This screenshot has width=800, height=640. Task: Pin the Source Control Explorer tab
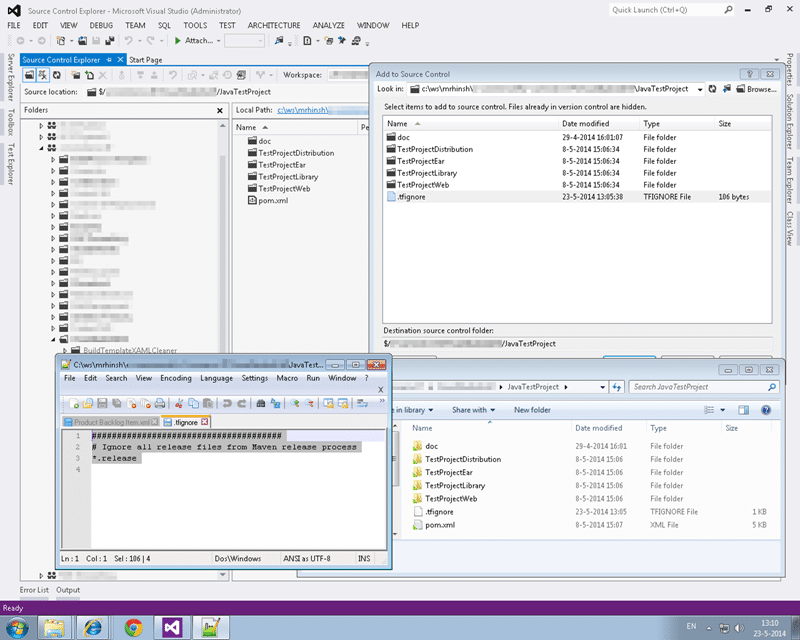click(109, 60)
